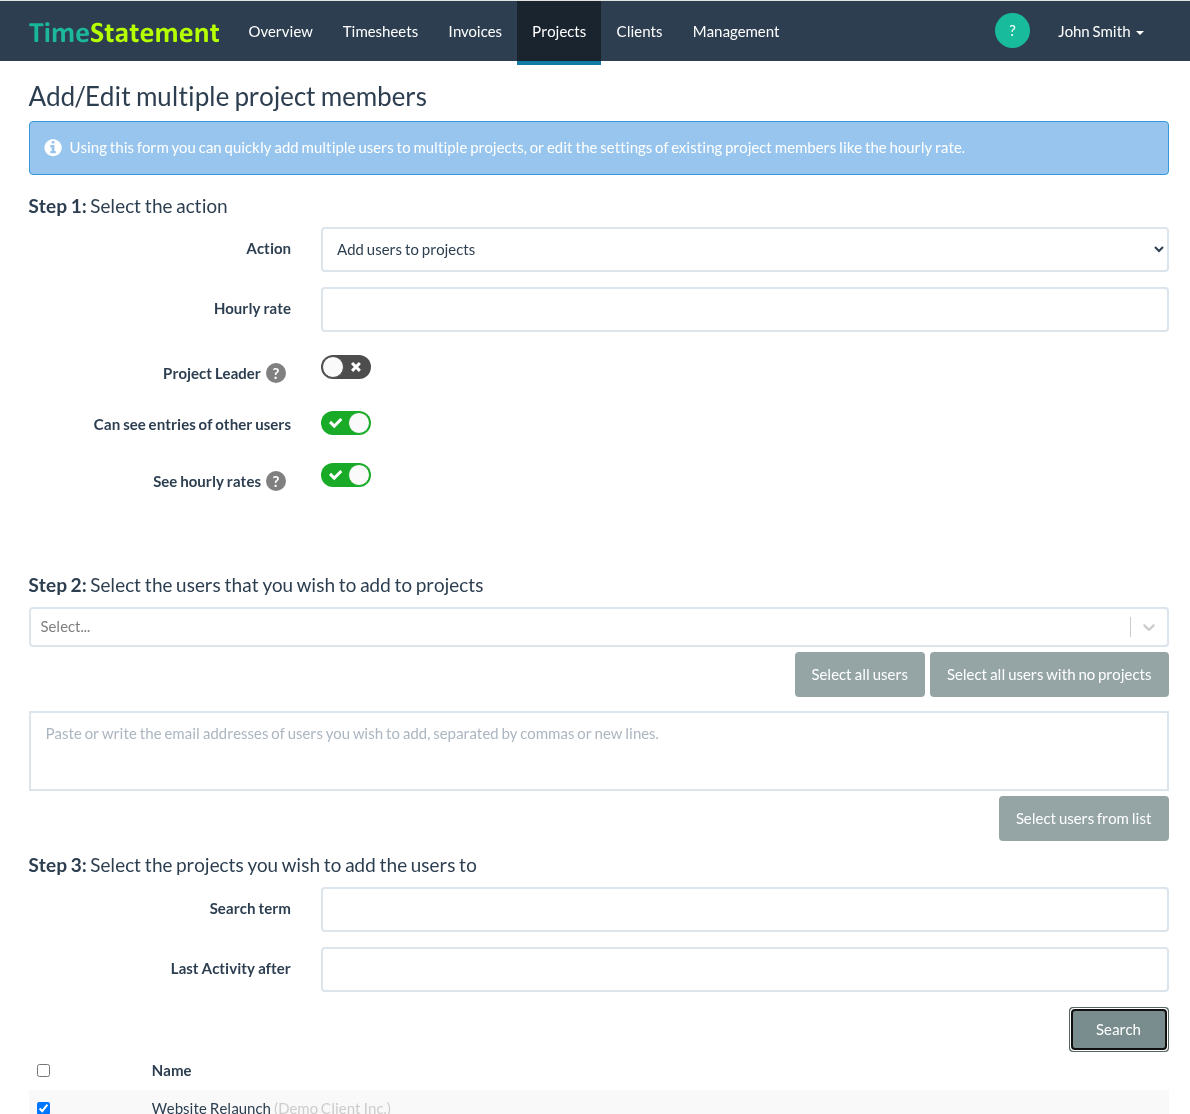Viewport: 1190px width, 1114px height.
Task: Select the Projects nav item
Action: pyautogui.click(x=559, y=32)
